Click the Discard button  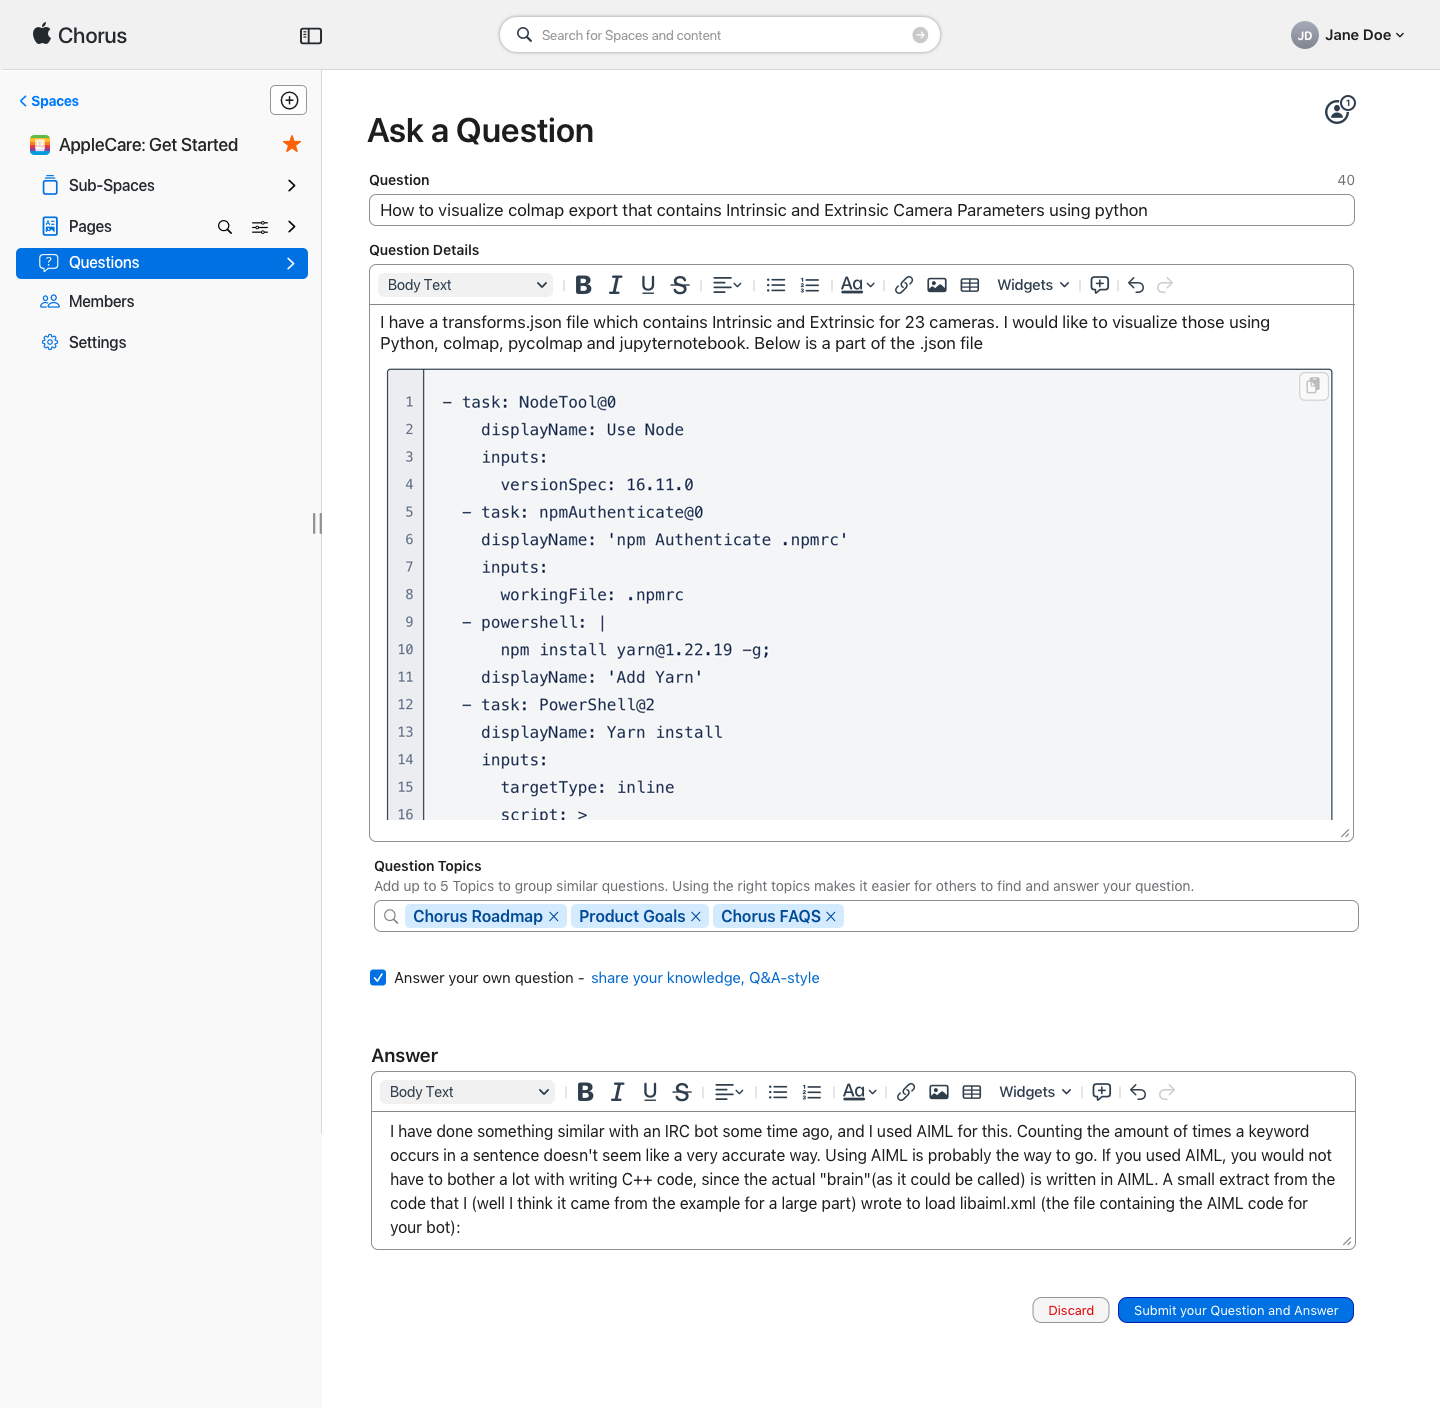pos(1070,1310)
